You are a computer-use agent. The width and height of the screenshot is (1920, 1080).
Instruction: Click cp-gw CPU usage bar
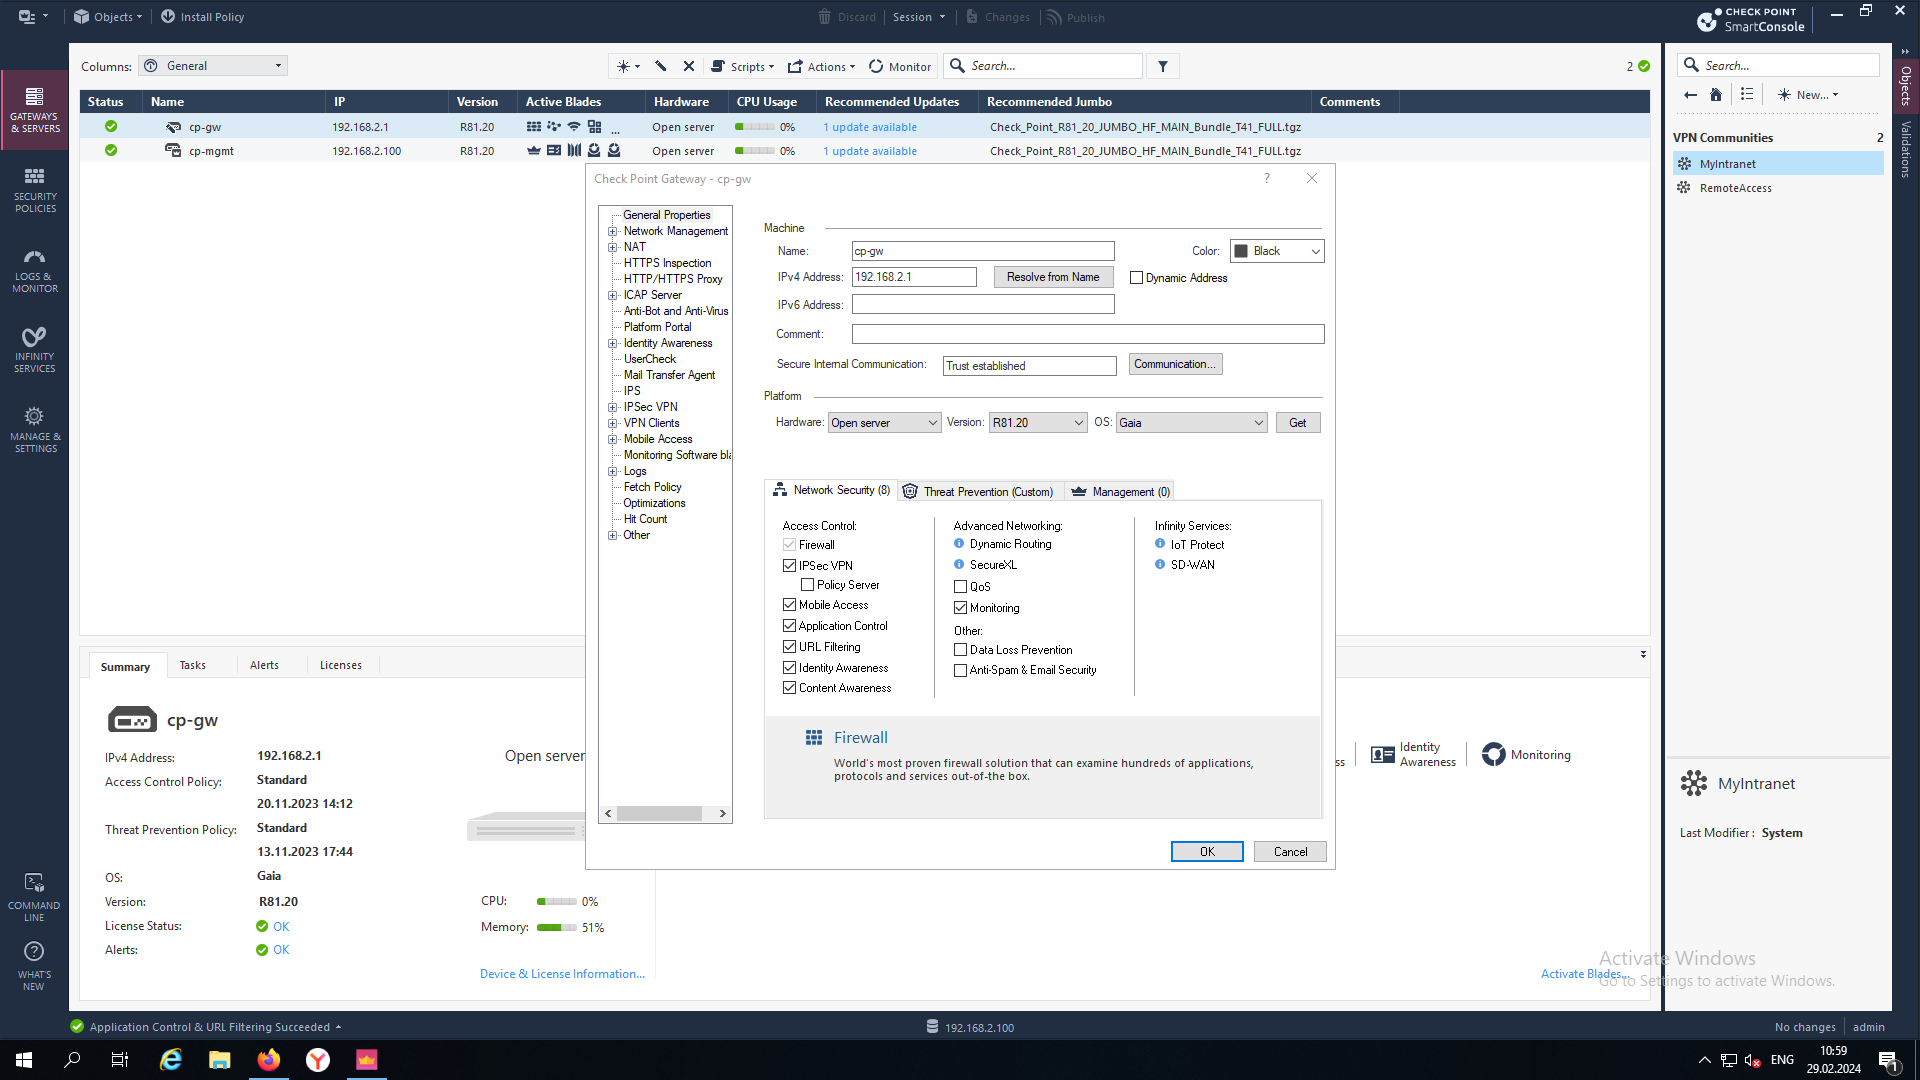pos(755,127)
